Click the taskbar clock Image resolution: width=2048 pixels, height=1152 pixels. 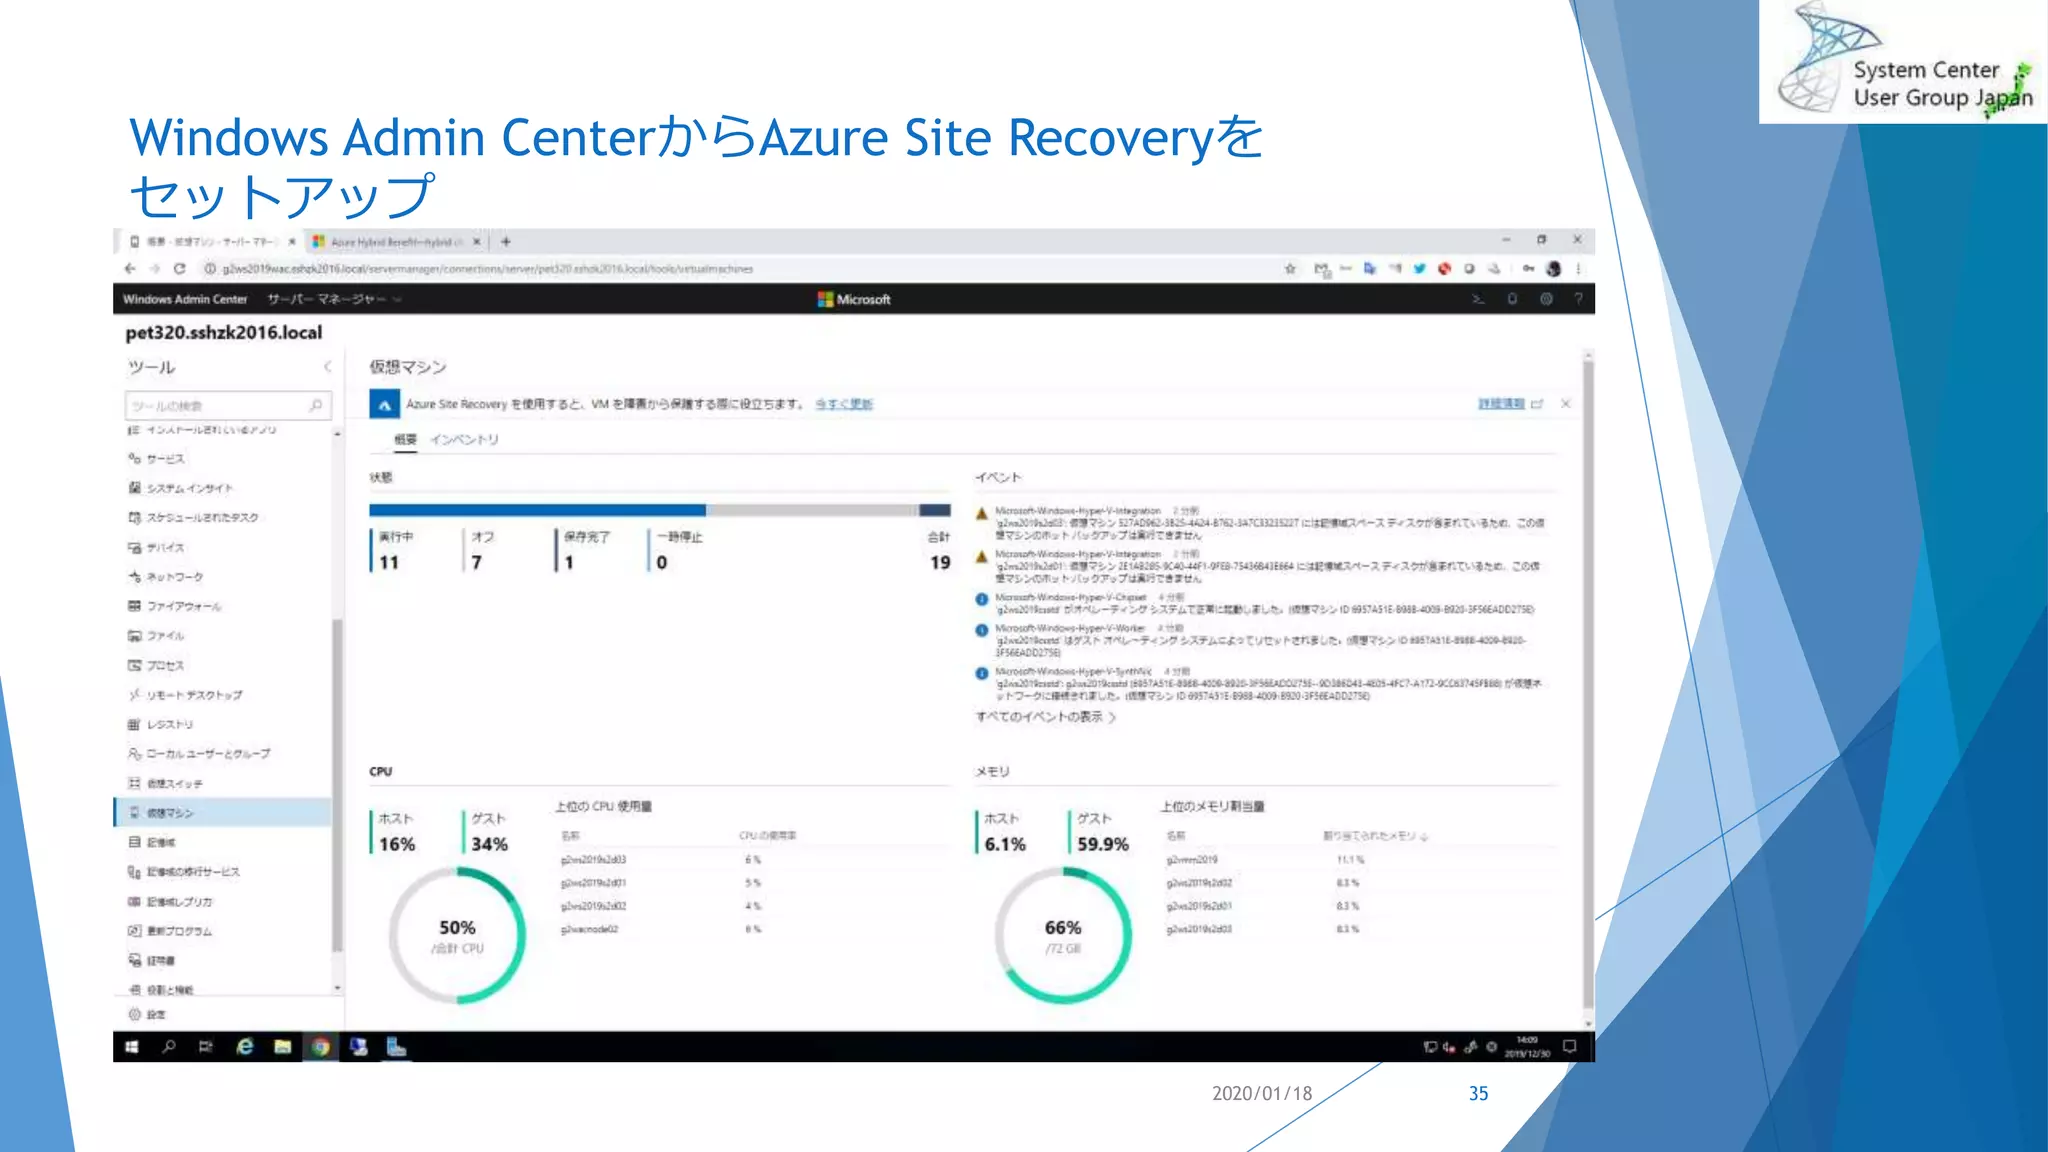click(1527, 1047)
